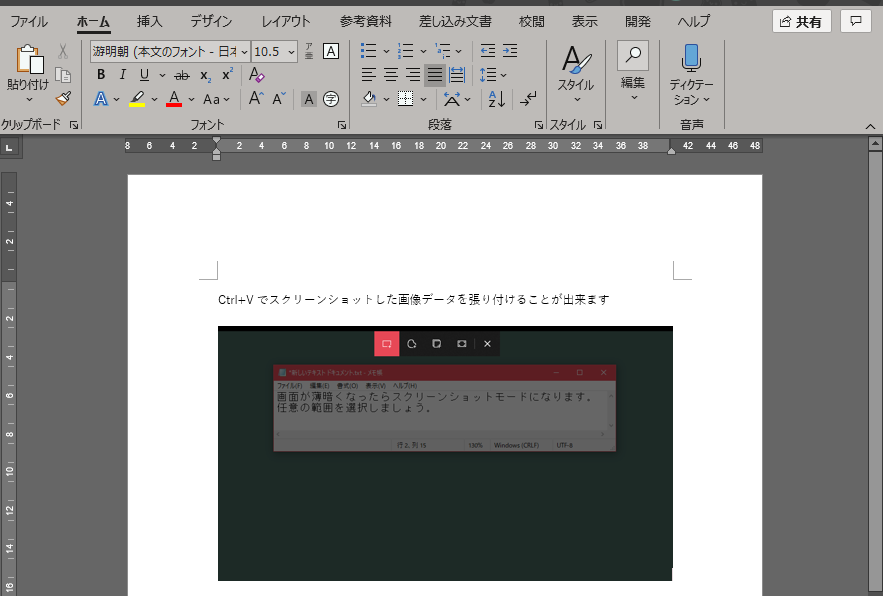Open the bullet list style dropdown
Screen dimensions: 883x596
tap(386, 51)
